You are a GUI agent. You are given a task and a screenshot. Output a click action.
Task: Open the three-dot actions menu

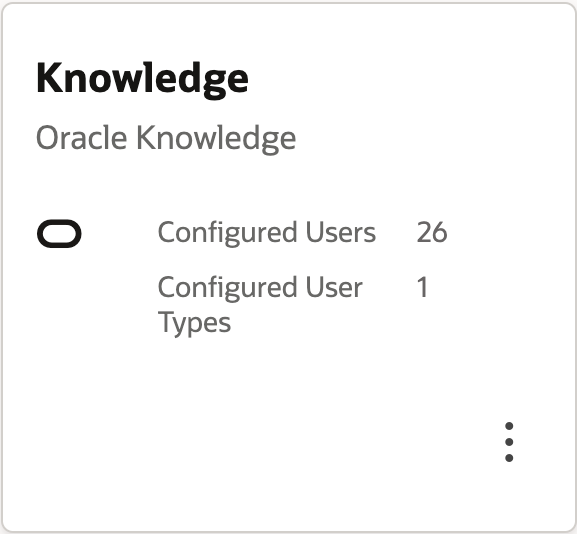[509, 442]
